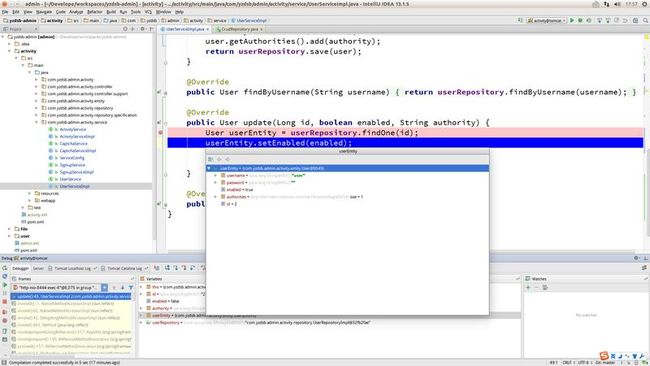
Task: Expand authority variable in Variables panel
Action: [142, 308]
